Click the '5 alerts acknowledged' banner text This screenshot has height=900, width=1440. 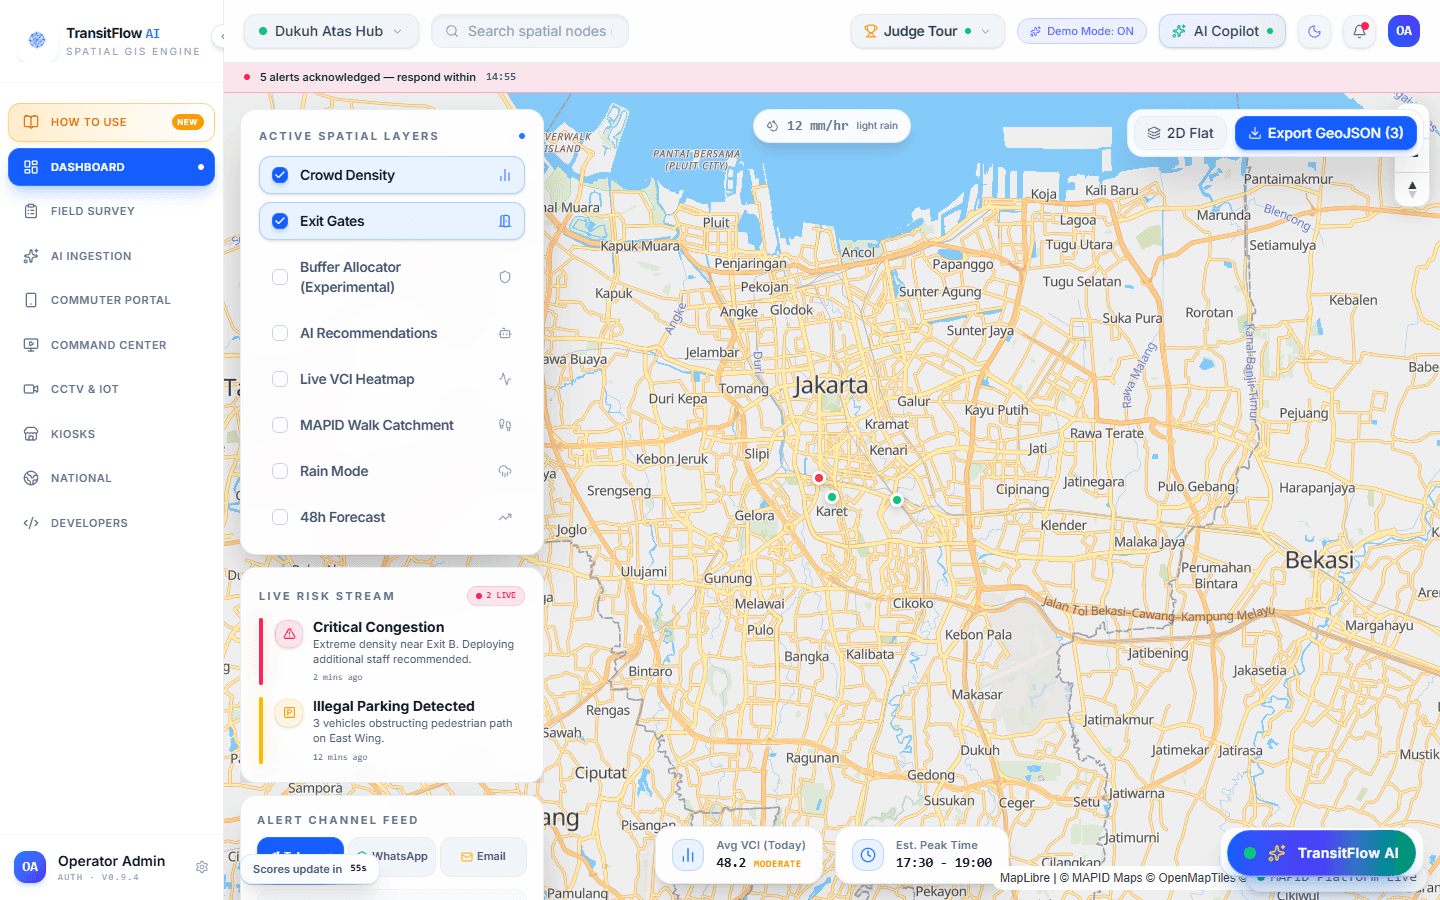(x=368, y=77)
